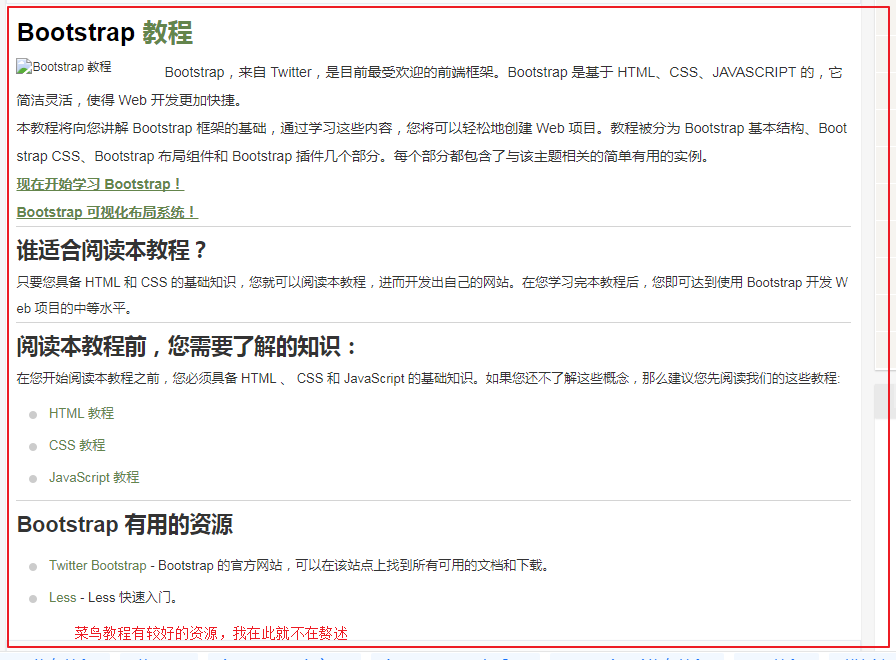
Task: Click the broken Bootstrap 教程 image
Action: click(x=63, y=67)
